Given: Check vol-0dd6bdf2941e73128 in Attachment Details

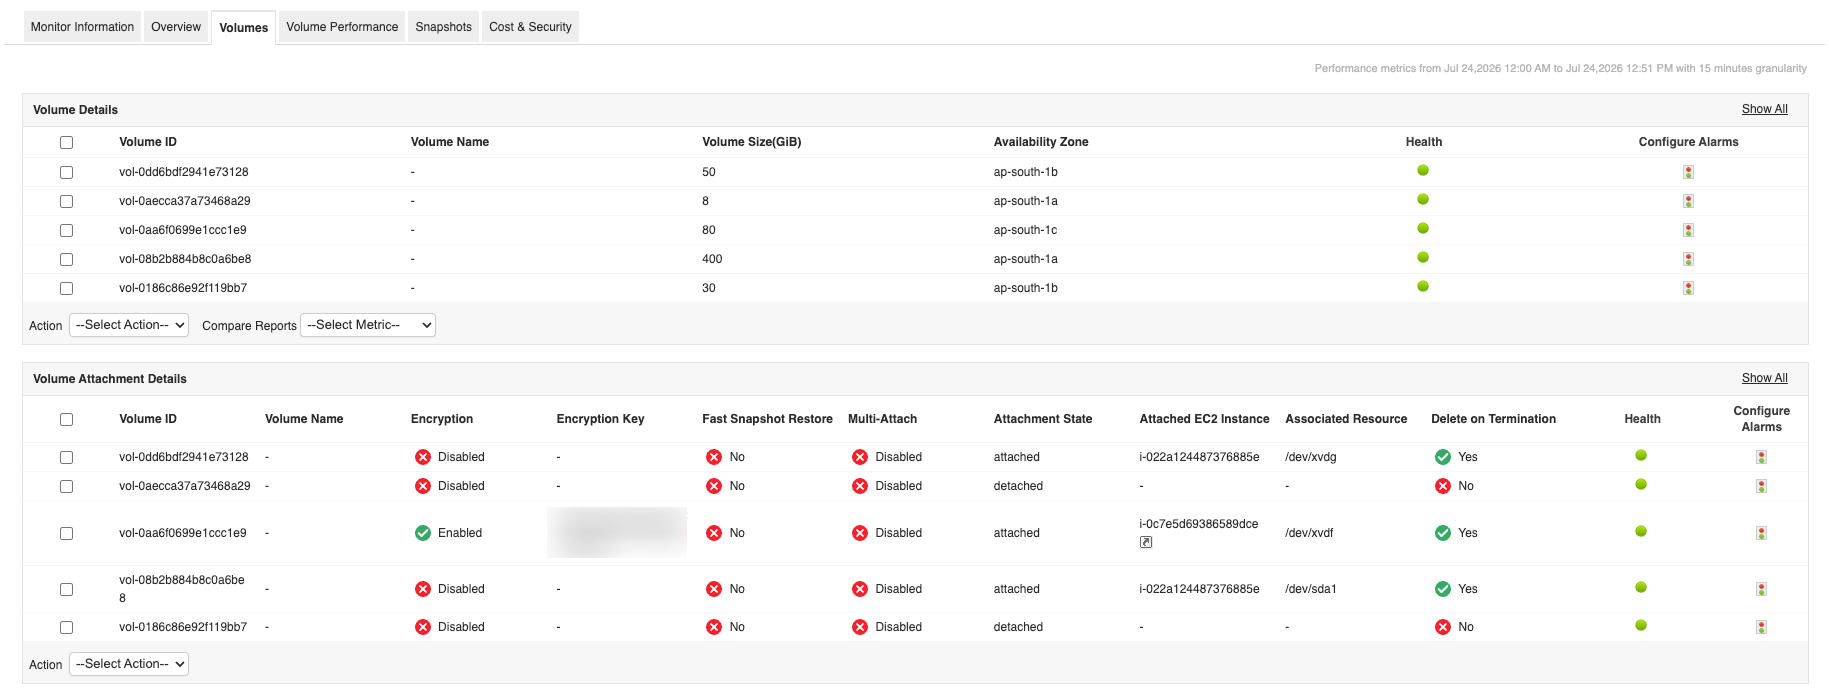Looking at the screenshot, I should tap(66, 457).
